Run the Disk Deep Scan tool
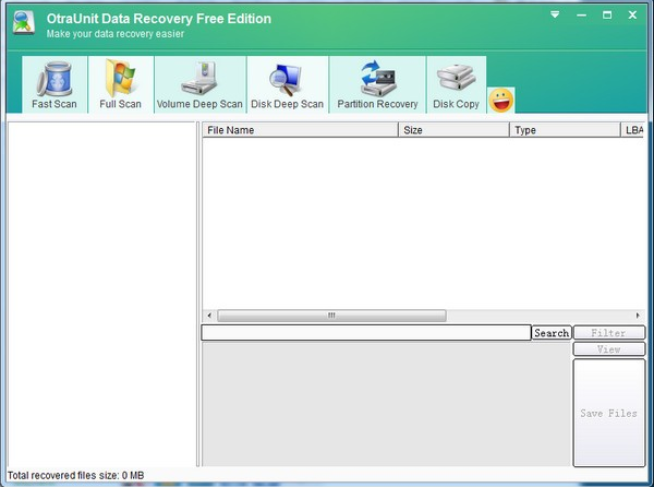This screenshot has height=487, width=655. click(x=287, y=85)
